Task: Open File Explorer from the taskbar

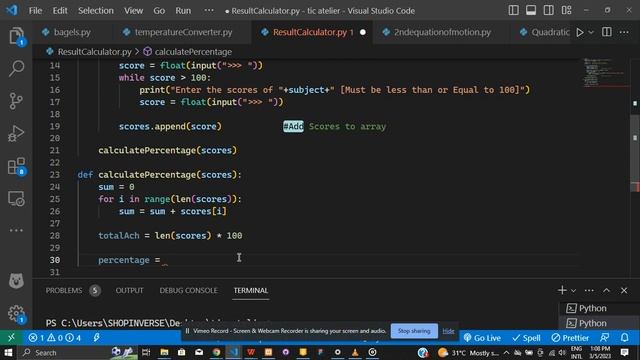Action: (x=164, y=352)
